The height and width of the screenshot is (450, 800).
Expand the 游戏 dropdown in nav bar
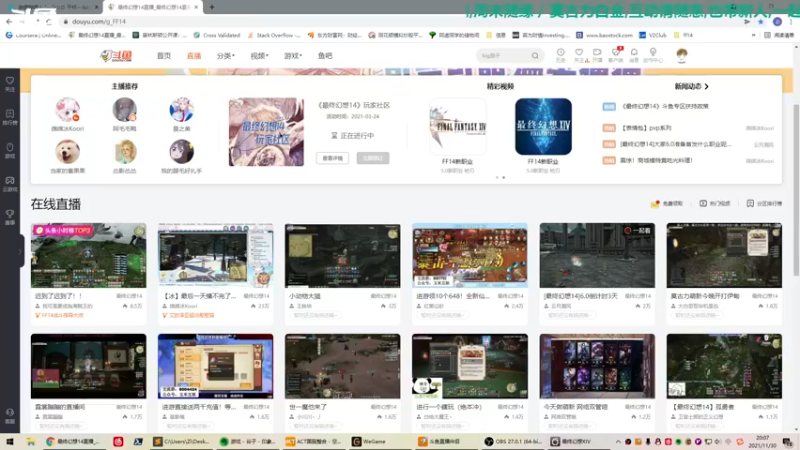(x=293, y=56)
